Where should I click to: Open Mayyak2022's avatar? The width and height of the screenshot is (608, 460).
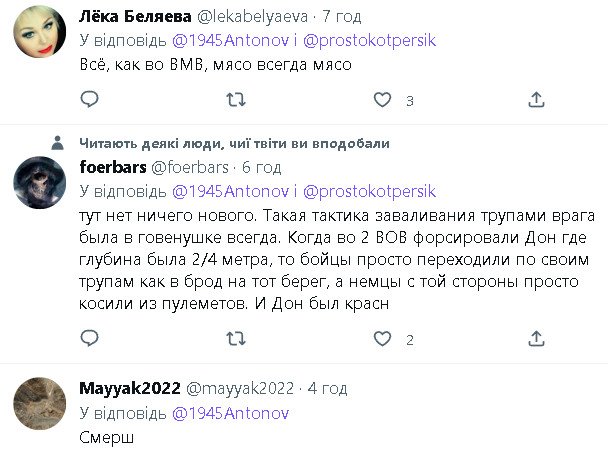tap(39, 404)
